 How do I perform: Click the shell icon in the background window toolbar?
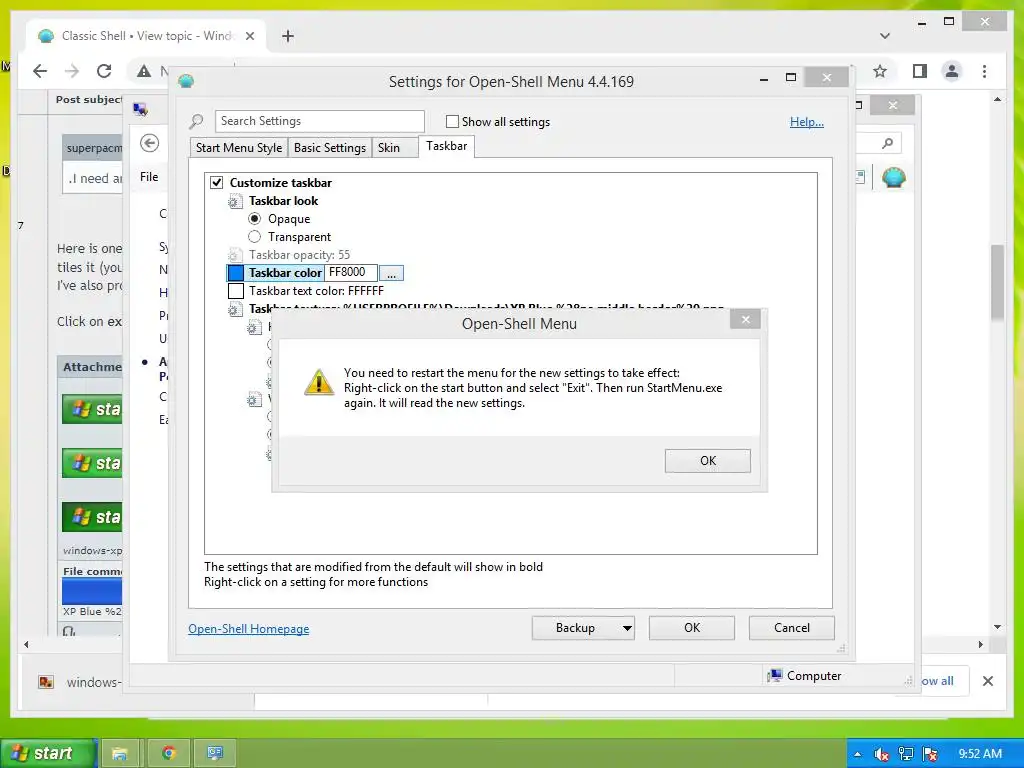pos(893,177)
